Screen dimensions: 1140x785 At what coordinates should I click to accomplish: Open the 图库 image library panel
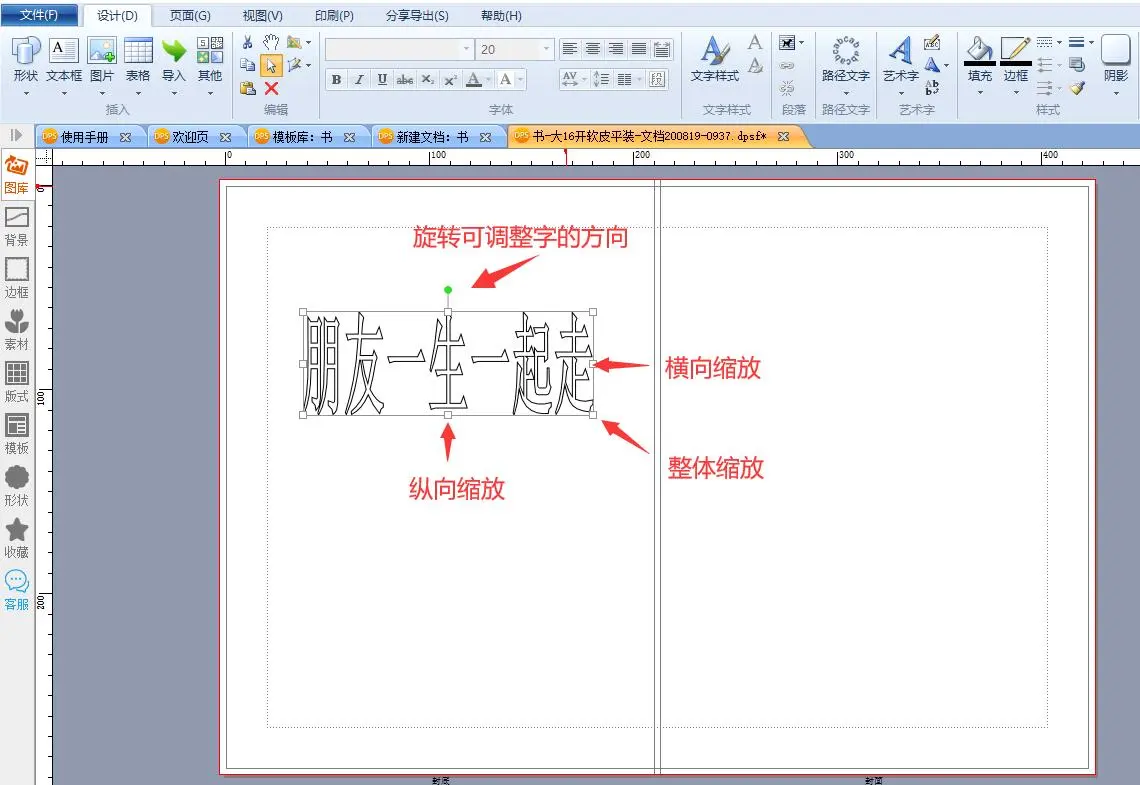[x=17, y=174]
